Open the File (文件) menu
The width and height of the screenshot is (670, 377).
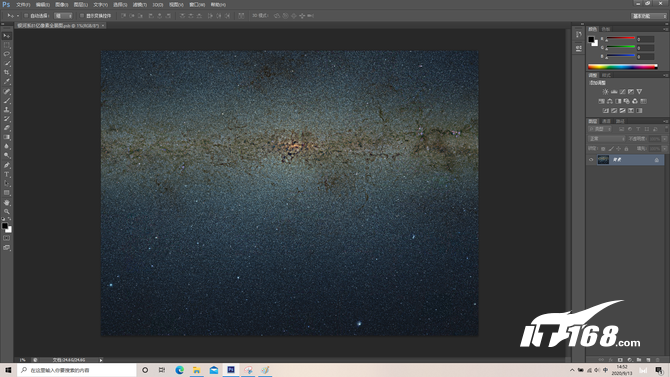tap(23, 5)
